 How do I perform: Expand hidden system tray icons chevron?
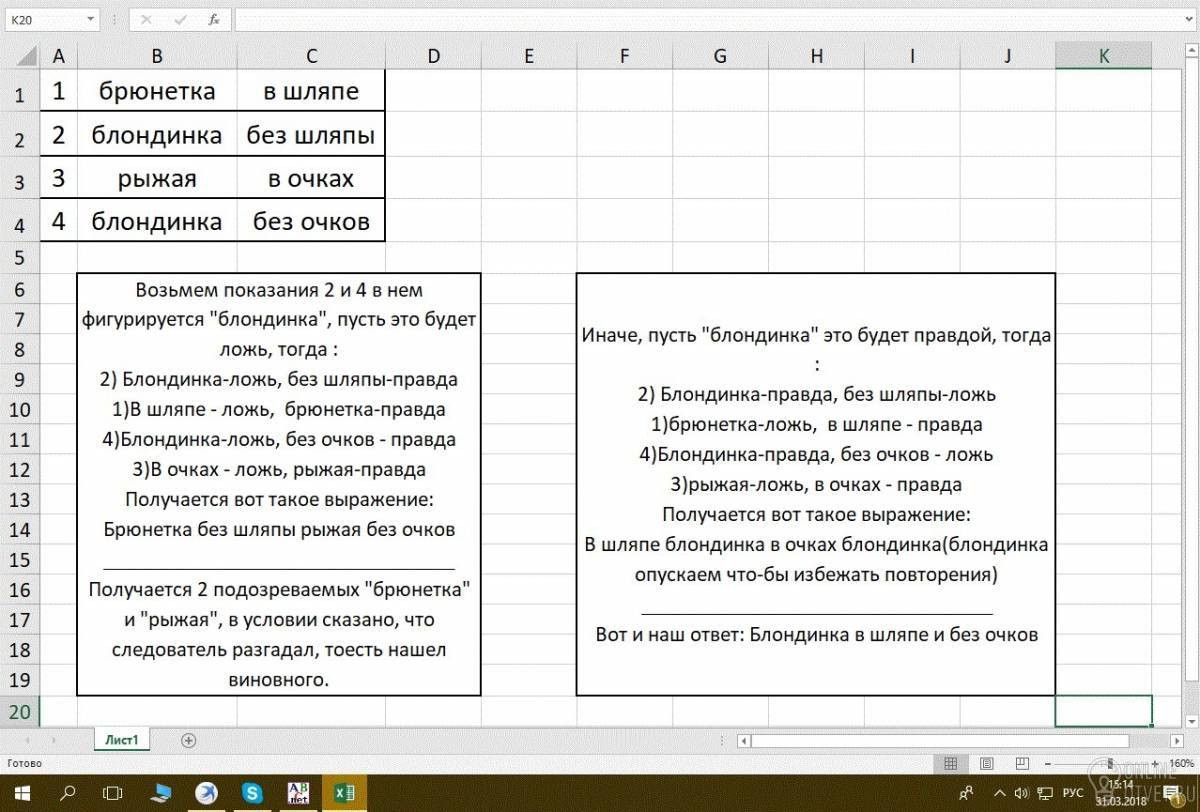tap(1000, 793)
